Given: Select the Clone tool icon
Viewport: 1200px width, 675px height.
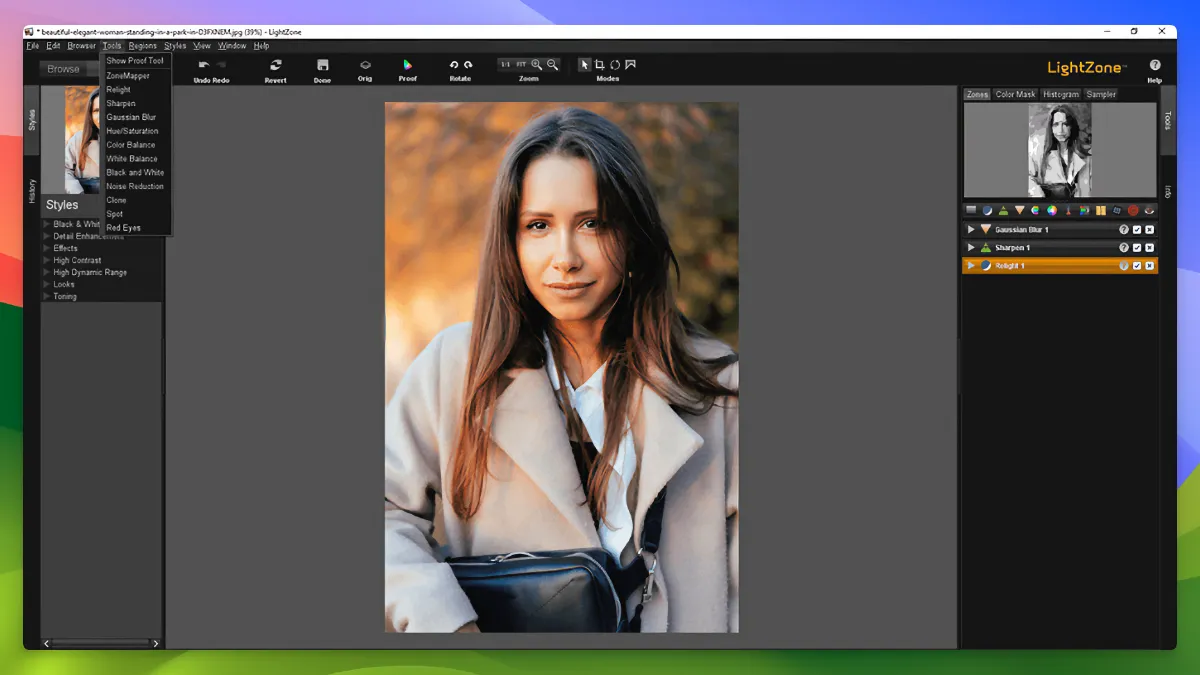Looking at the screenshot, I should tap(1116, 210).
